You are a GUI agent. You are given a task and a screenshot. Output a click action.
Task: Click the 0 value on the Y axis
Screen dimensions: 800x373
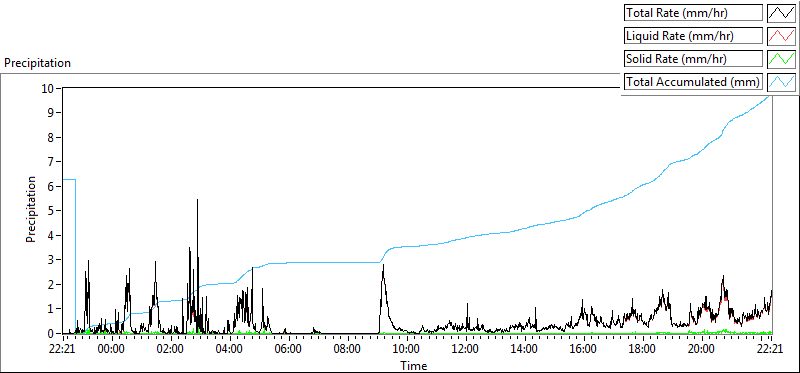pyautogui.click(x=52, y=333)
